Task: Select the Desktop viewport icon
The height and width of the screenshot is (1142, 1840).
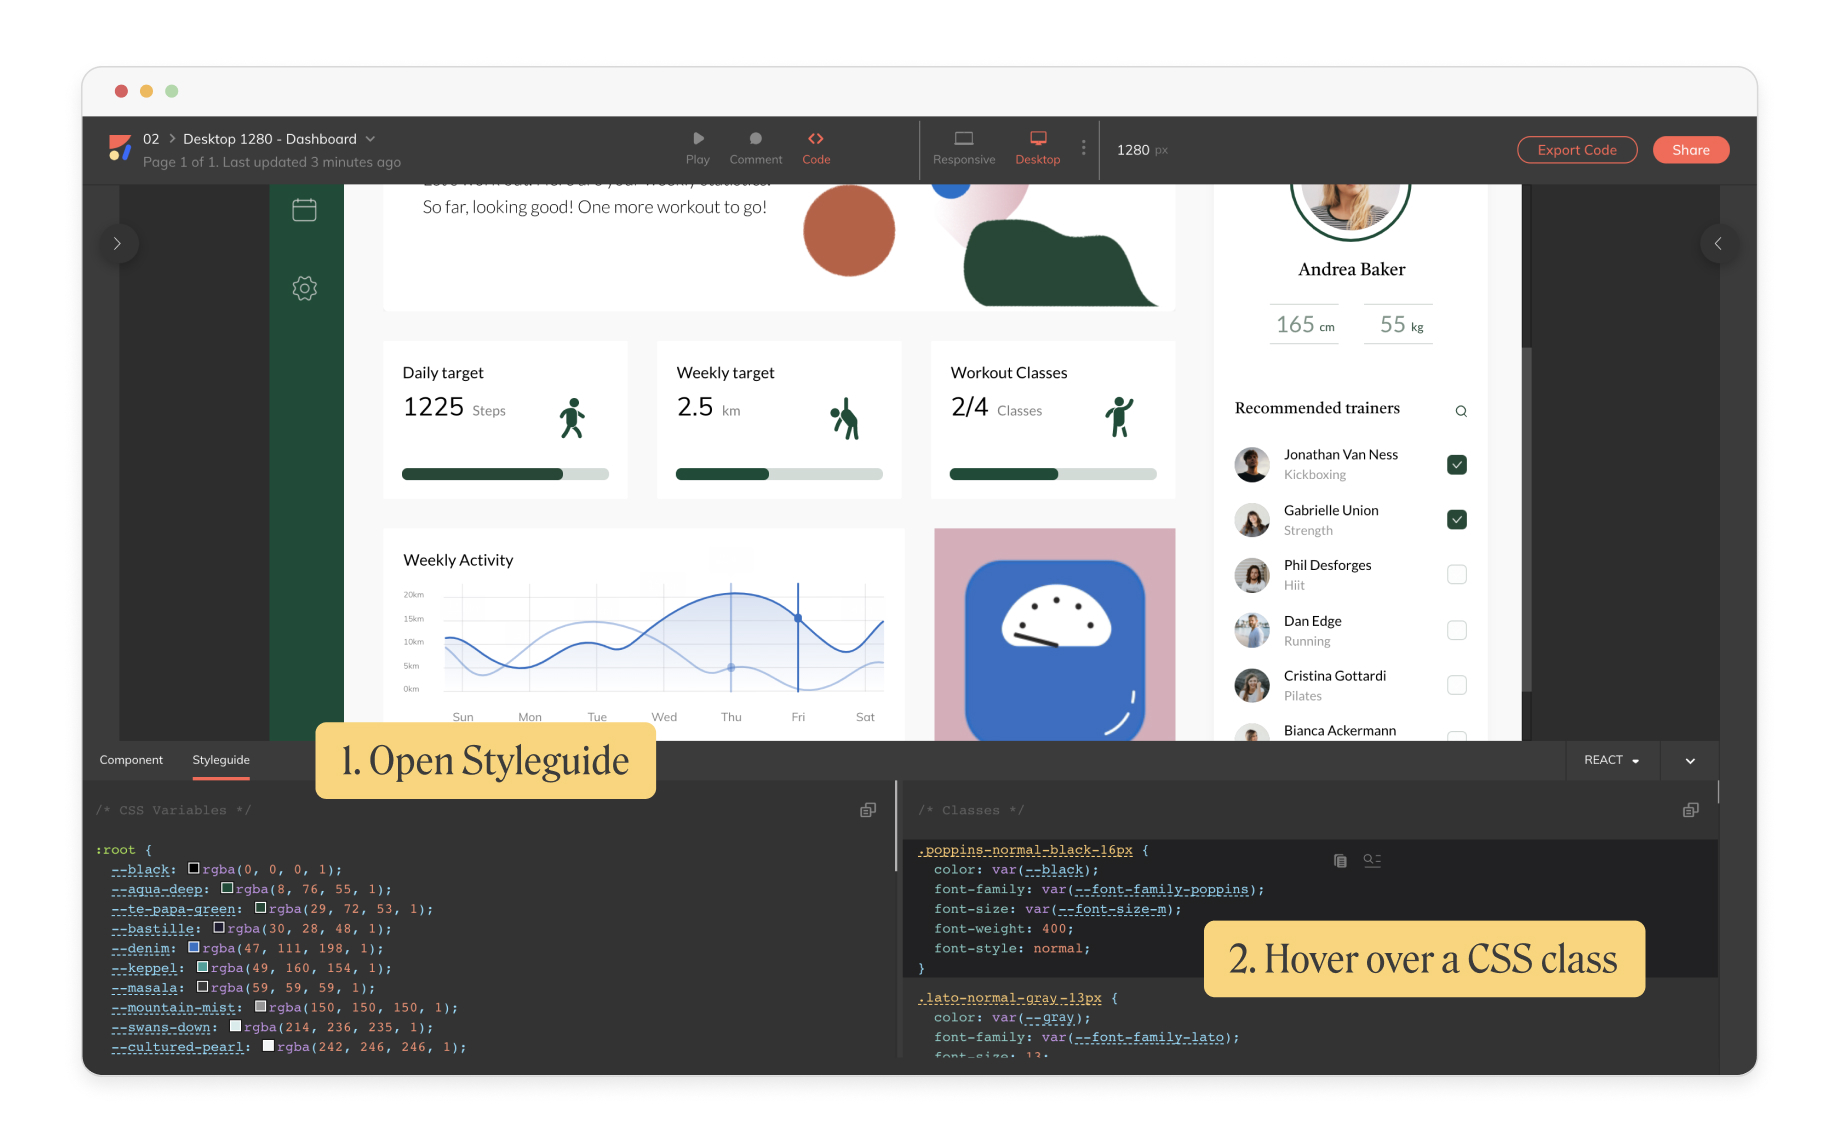Action: pyautogui.click(x=1038, y=139)
